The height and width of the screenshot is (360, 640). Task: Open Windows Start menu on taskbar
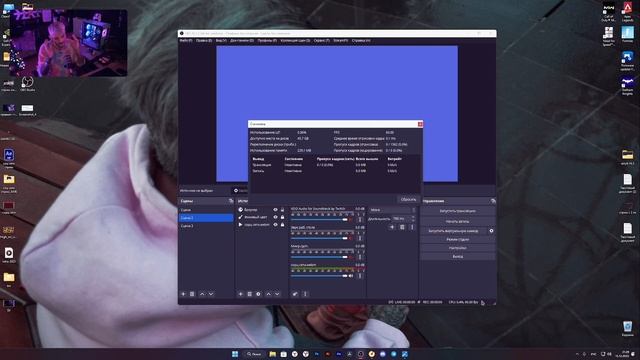(235, 354)
